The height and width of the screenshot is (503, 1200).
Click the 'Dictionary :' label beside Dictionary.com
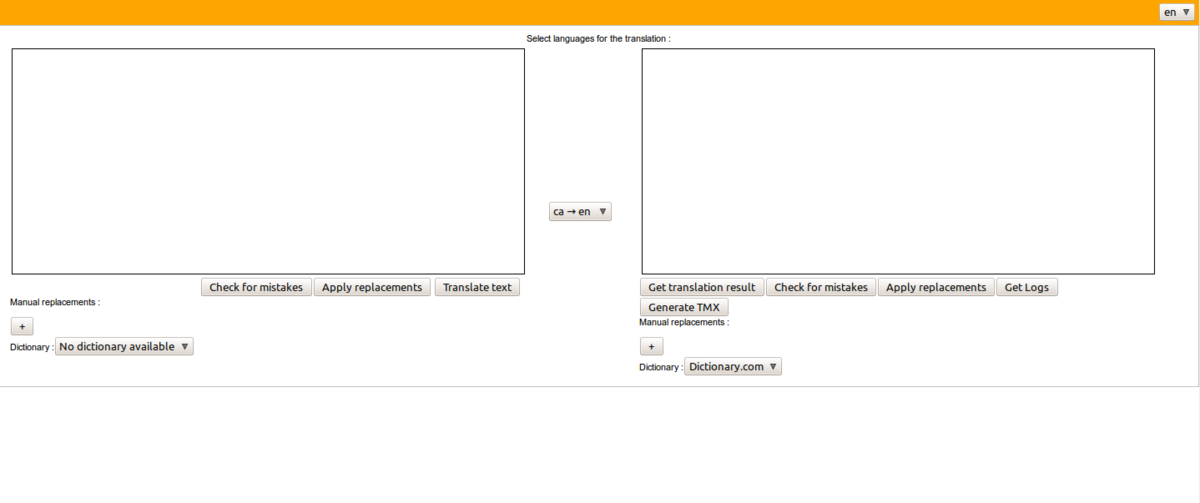(660, 368)
